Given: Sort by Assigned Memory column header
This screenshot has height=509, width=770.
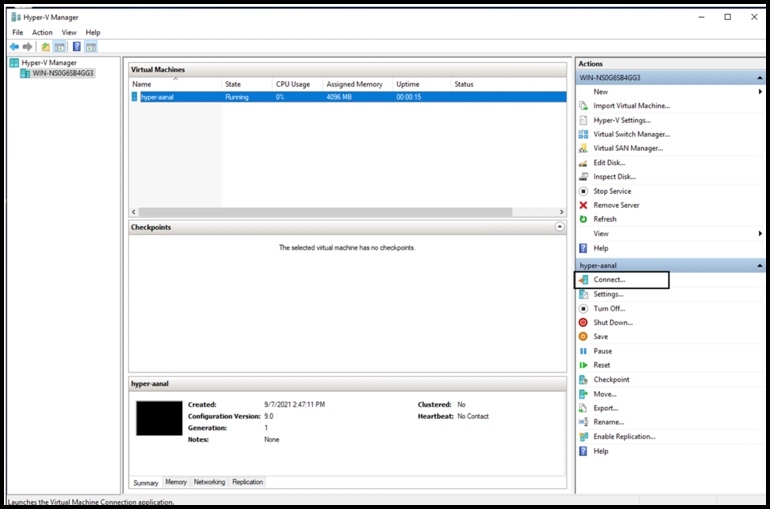Looking at the screenshot, I should coord(358,84).
